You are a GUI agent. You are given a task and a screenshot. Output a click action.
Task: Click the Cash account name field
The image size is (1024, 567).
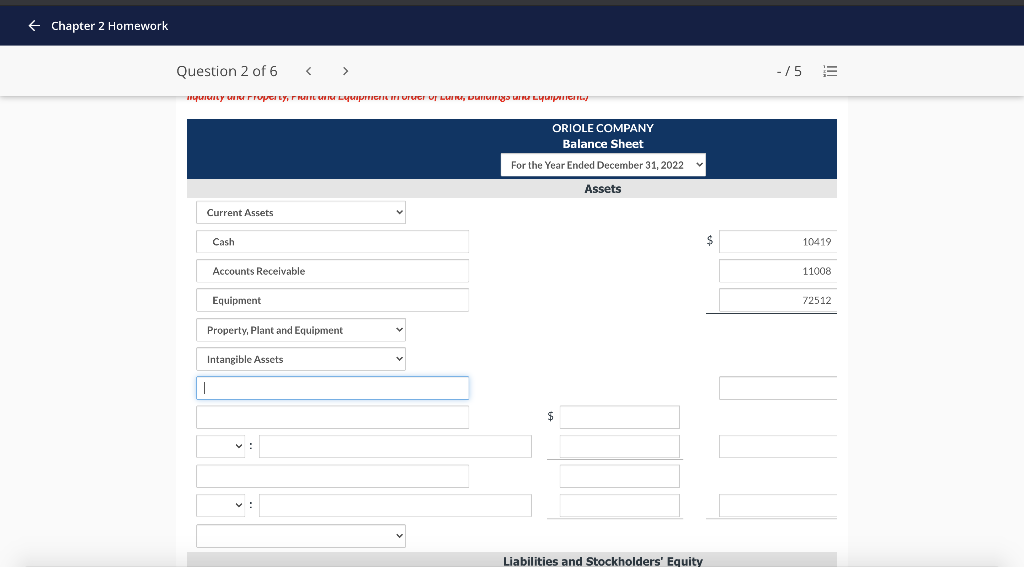click(x=332, y=242)
